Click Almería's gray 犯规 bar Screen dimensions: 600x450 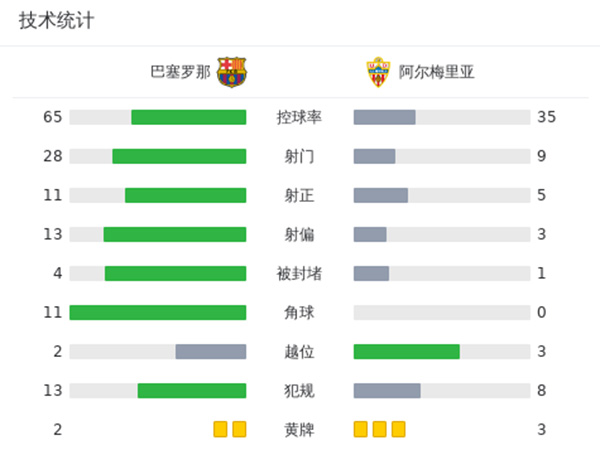pos(387,390)
